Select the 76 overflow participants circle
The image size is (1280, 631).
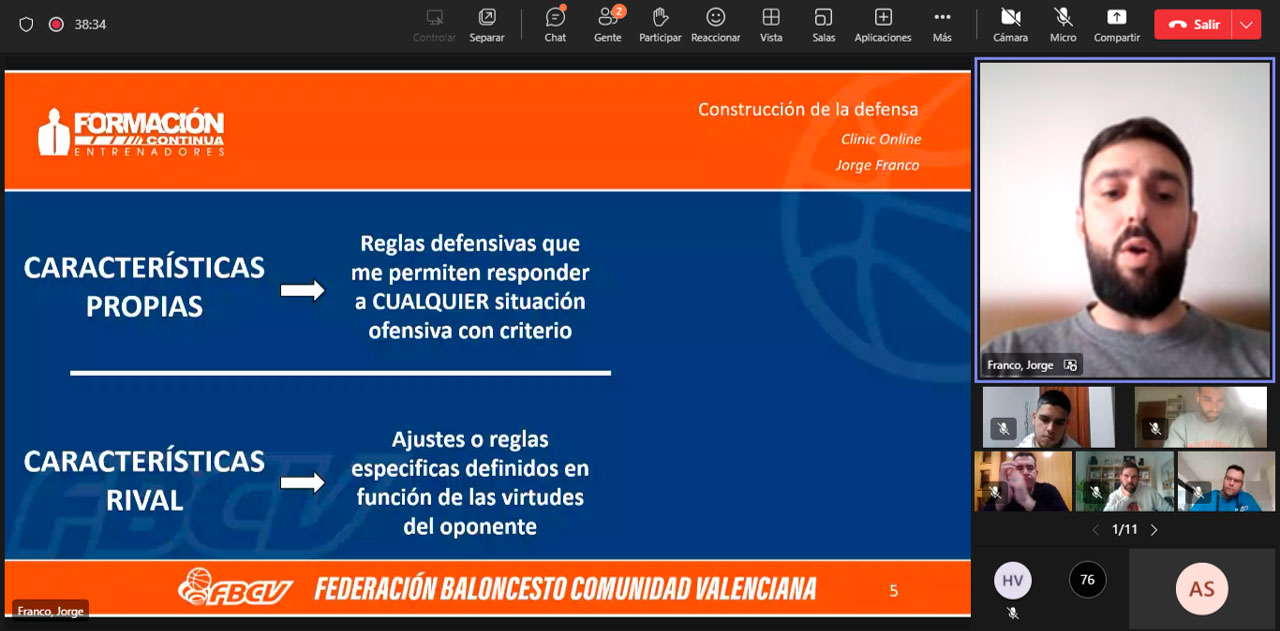pyautogui.click(x=1087, y=580)
